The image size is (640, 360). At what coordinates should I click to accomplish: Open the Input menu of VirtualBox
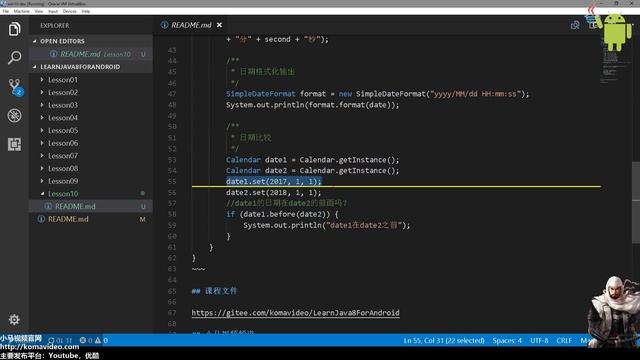click(53, 11)
